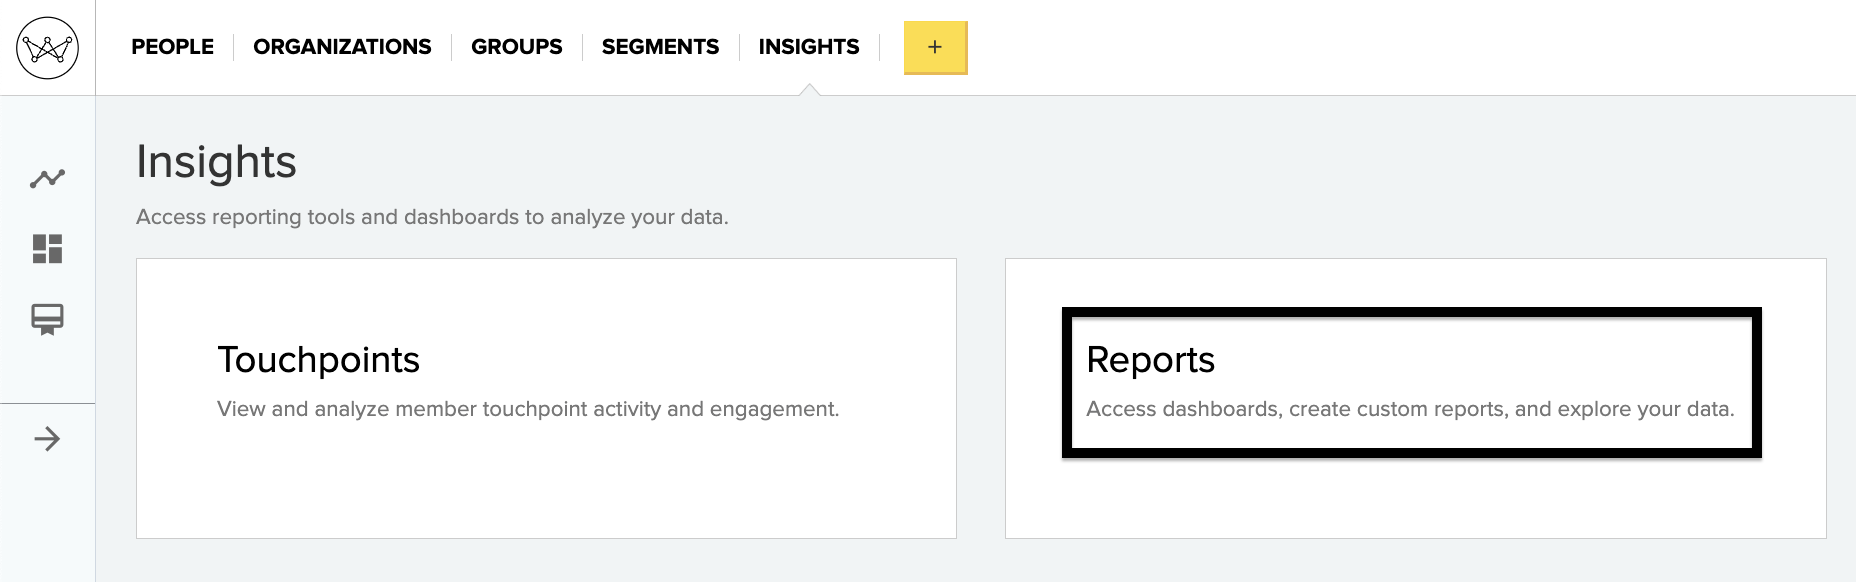This screenshot has width=1856, height=582.
Task: Open the dashboard grid sidebar icon
Action: click(x=47, y=249)
